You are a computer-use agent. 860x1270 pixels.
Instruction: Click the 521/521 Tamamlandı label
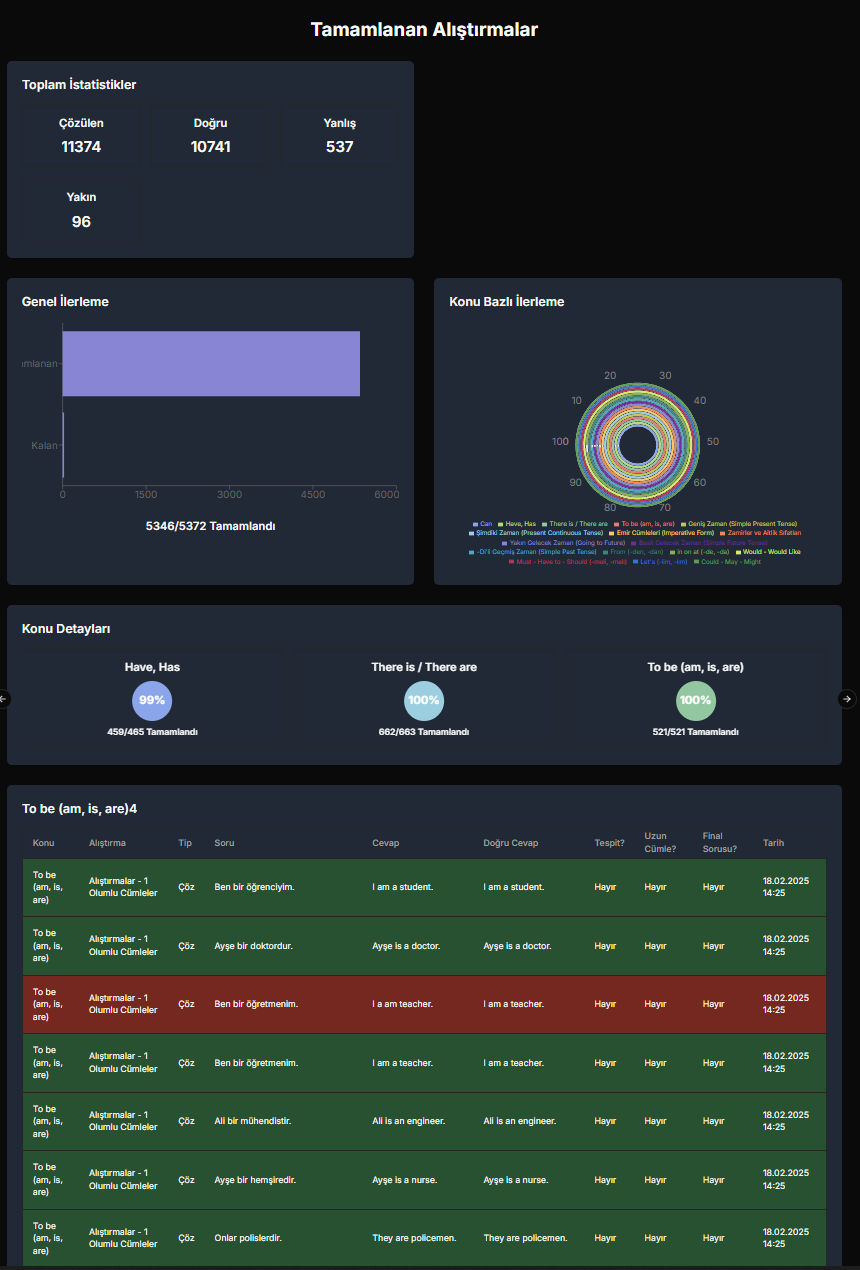tap(695, 732)
